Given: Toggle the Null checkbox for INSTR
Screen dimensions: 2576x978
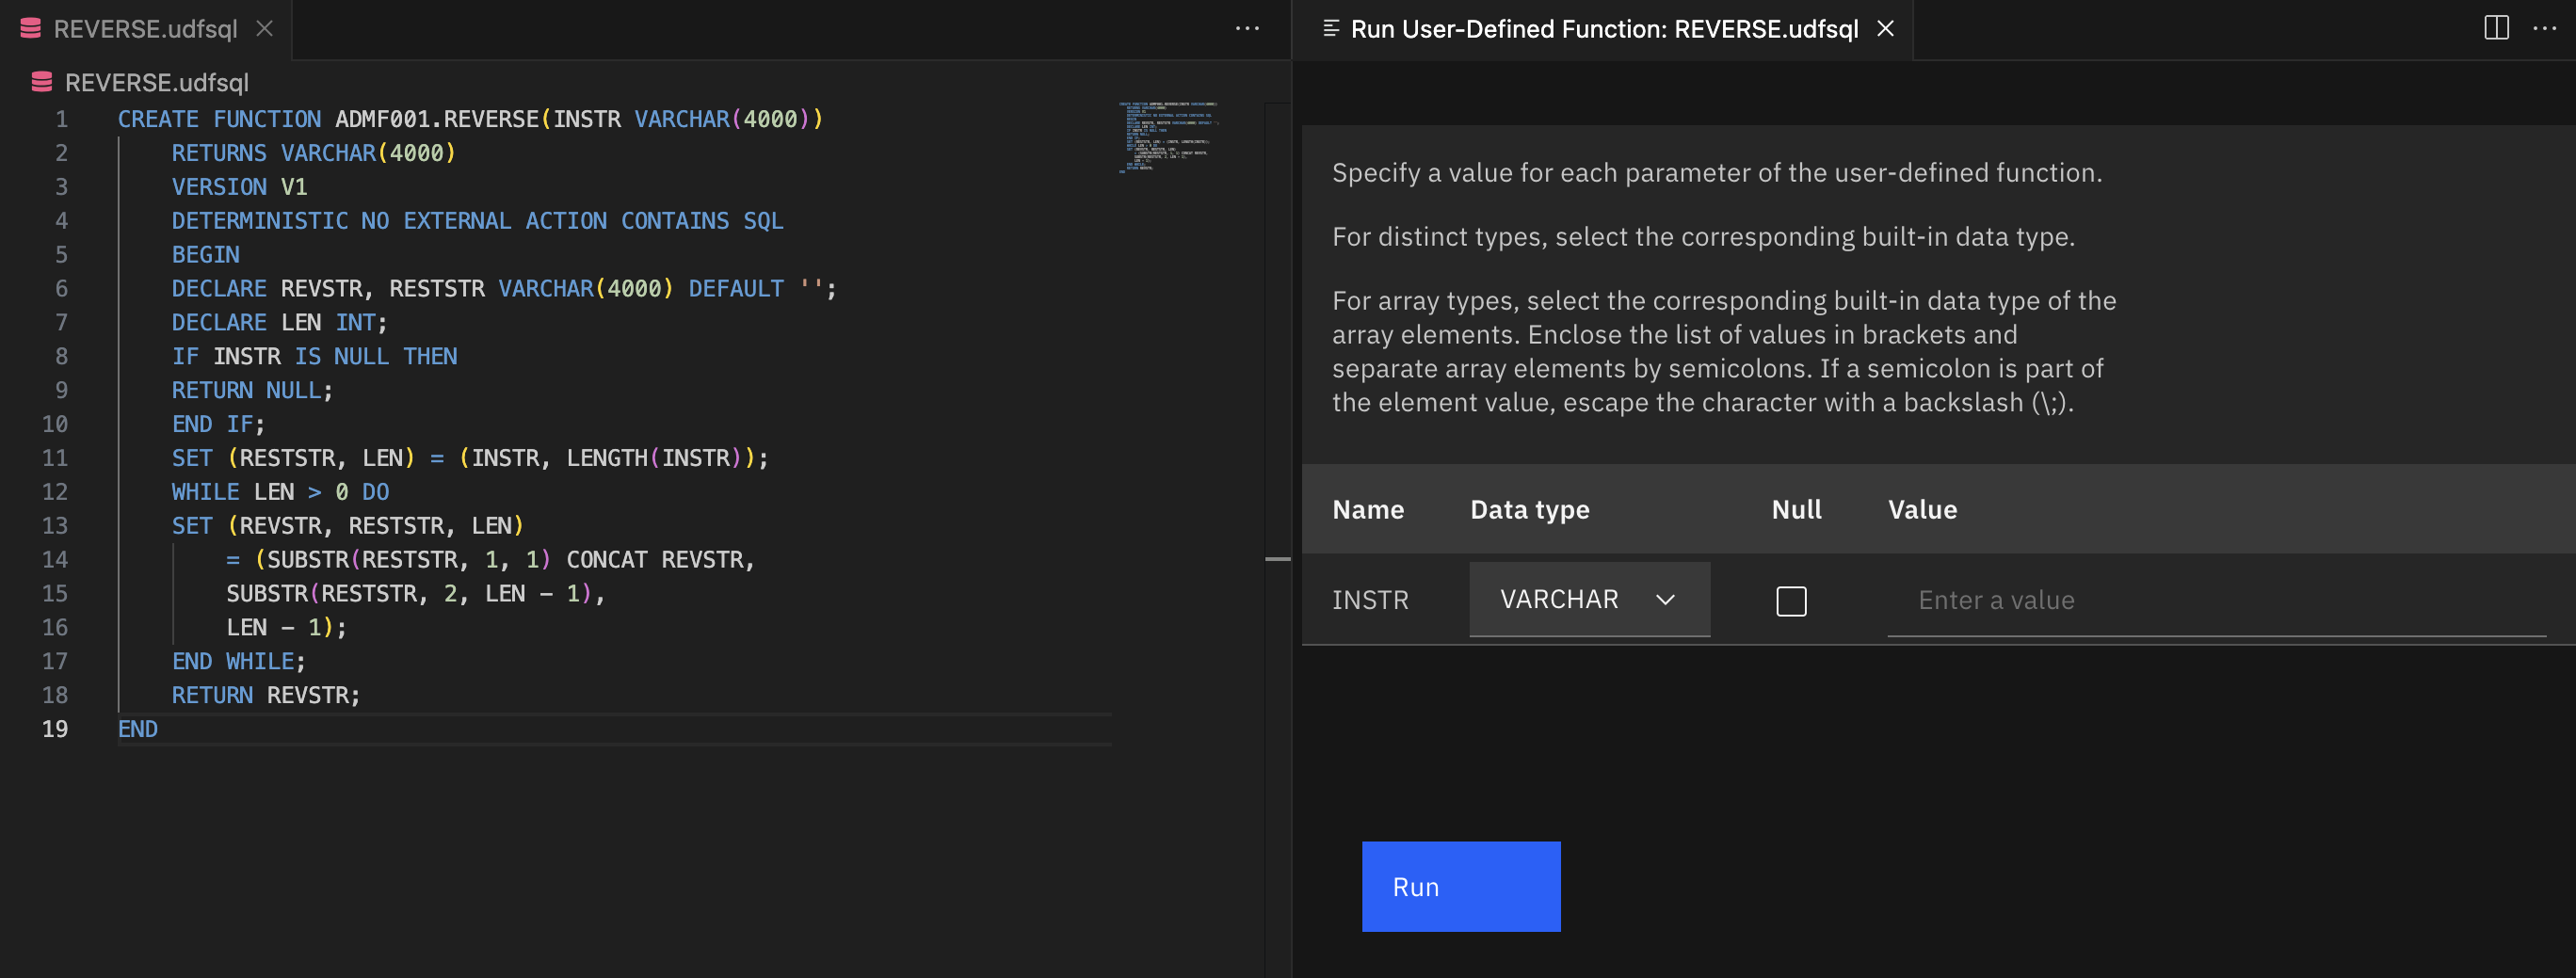Looking at the screenshot, I should coord(1791,601).
